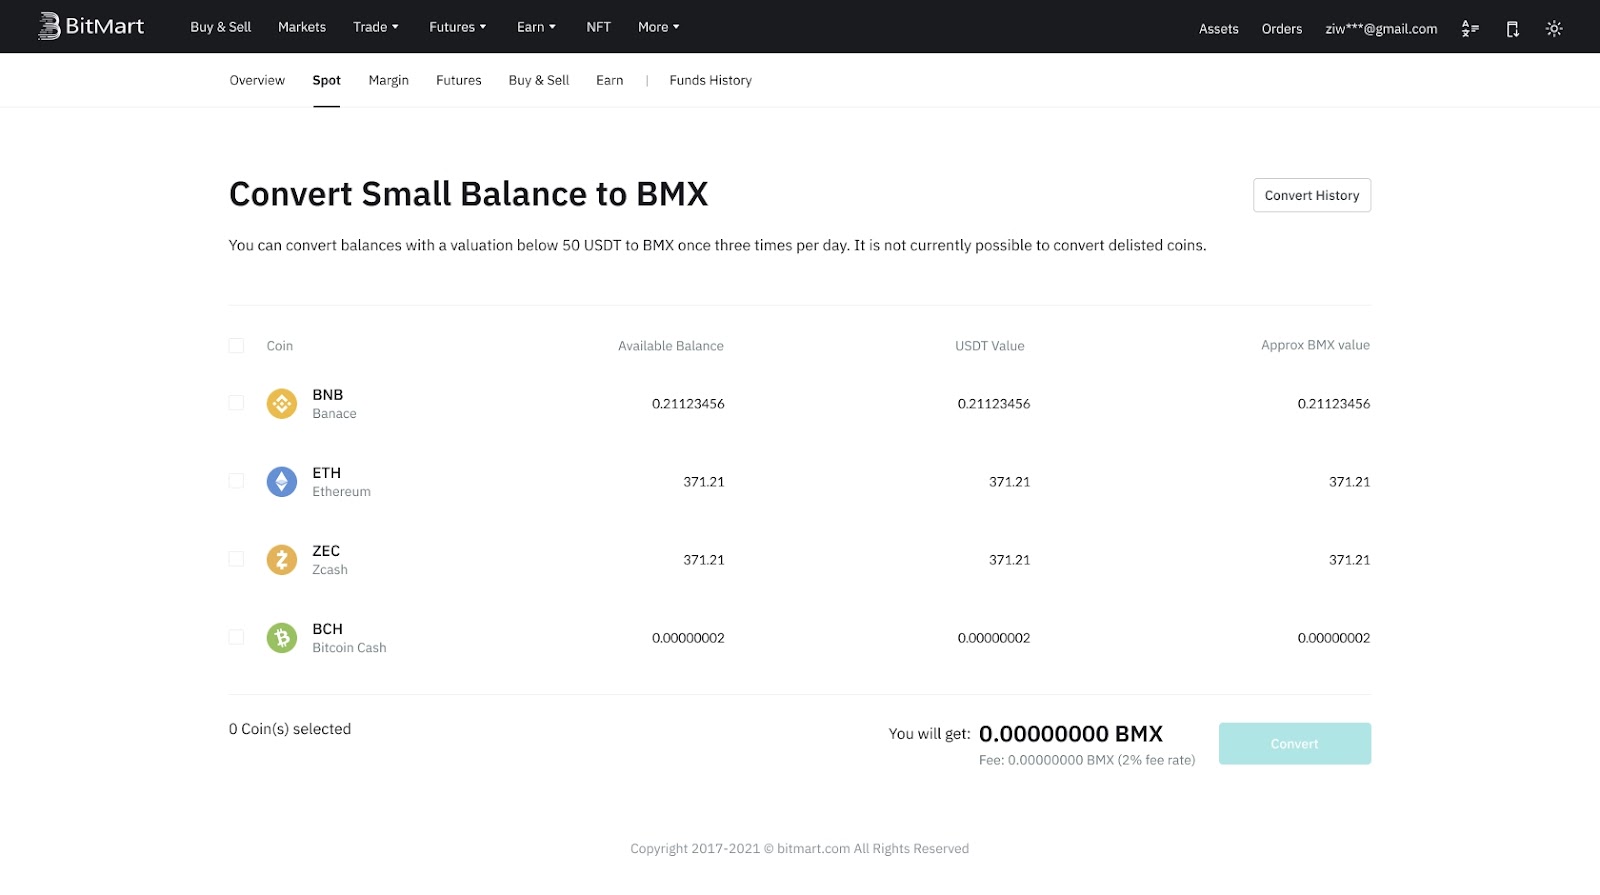The height and width of the screenshot is (895, 1600).
Task: Open NFT in top navigation
Action: click(x=598, y=27)
